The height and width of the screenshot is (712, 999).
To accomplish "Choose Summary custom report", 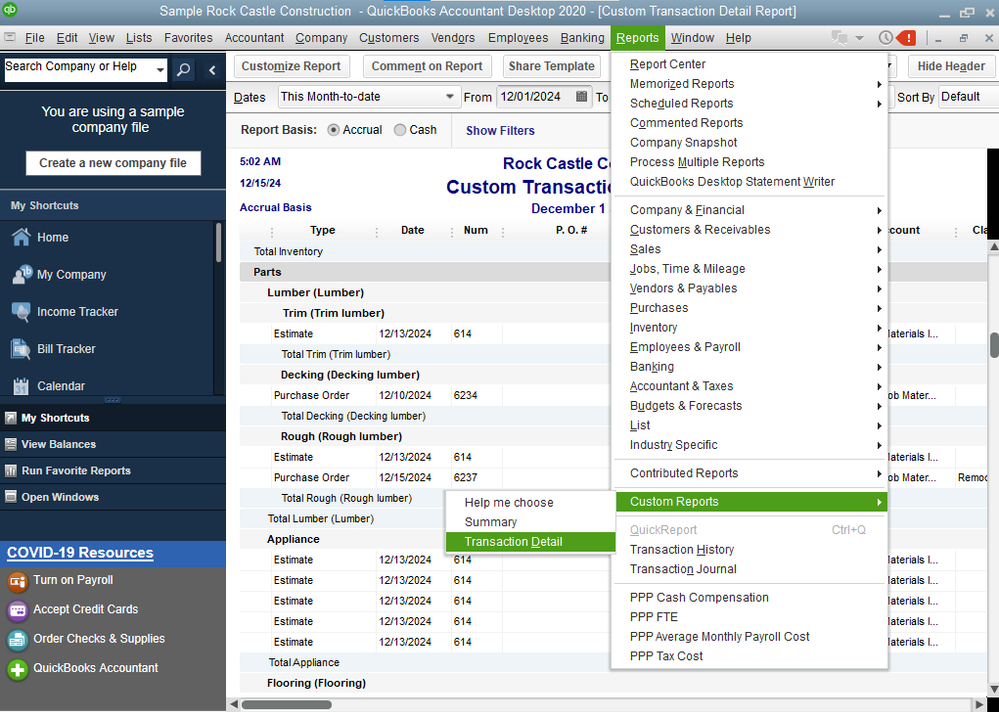I will [530, 522].
